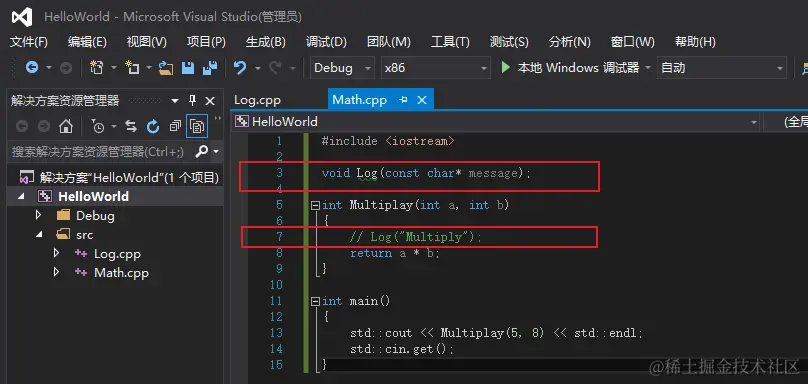Open the debugger target dropdown arrow
The width and height of the screenshot is (808, 384).
648,68
